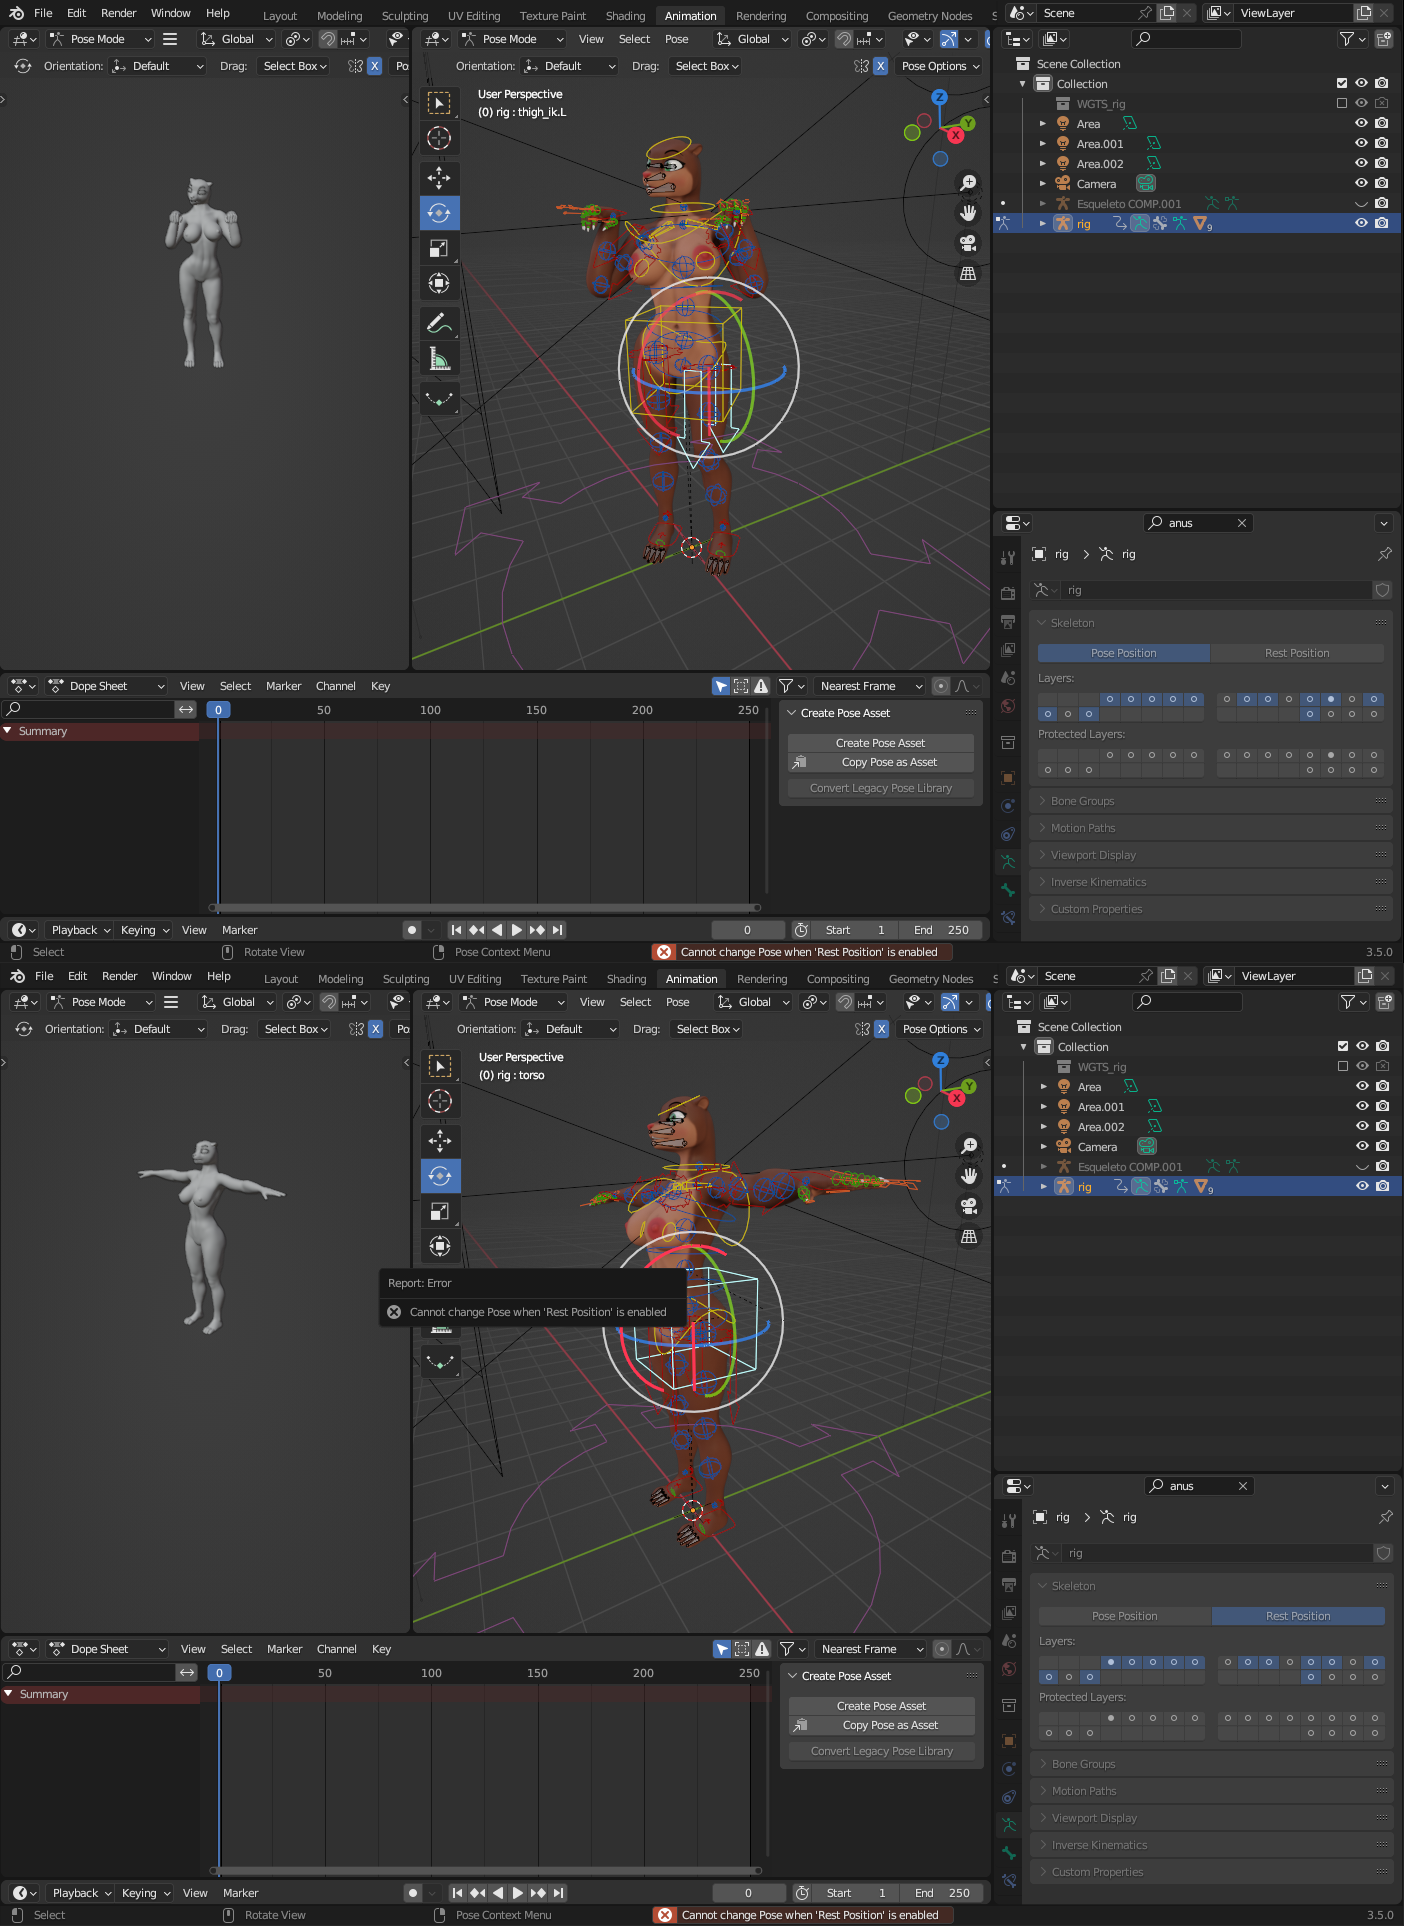This screenshot has height=1926, width=1404.
Task: Play the animation in lower timeline controls
Action: pyautogui.click(x=518, y=1893)
